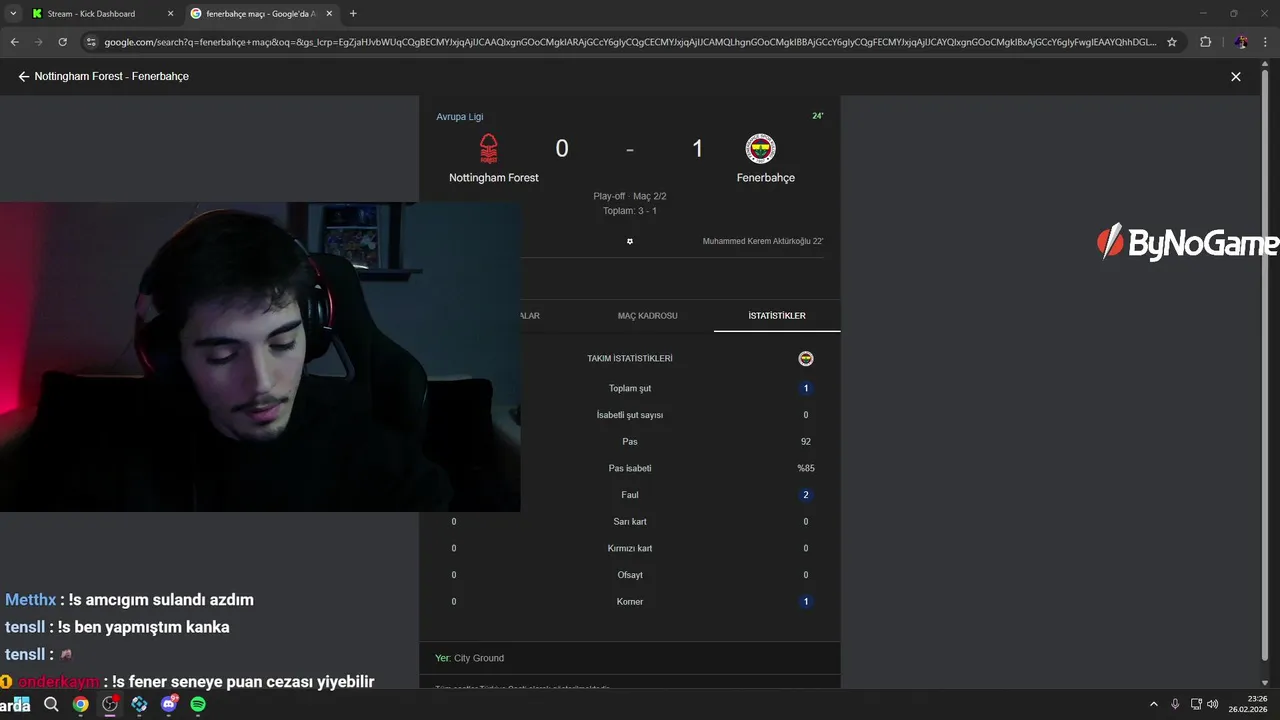
Task: Close the match details overlay with X
Action: (x=1236, y=77)
